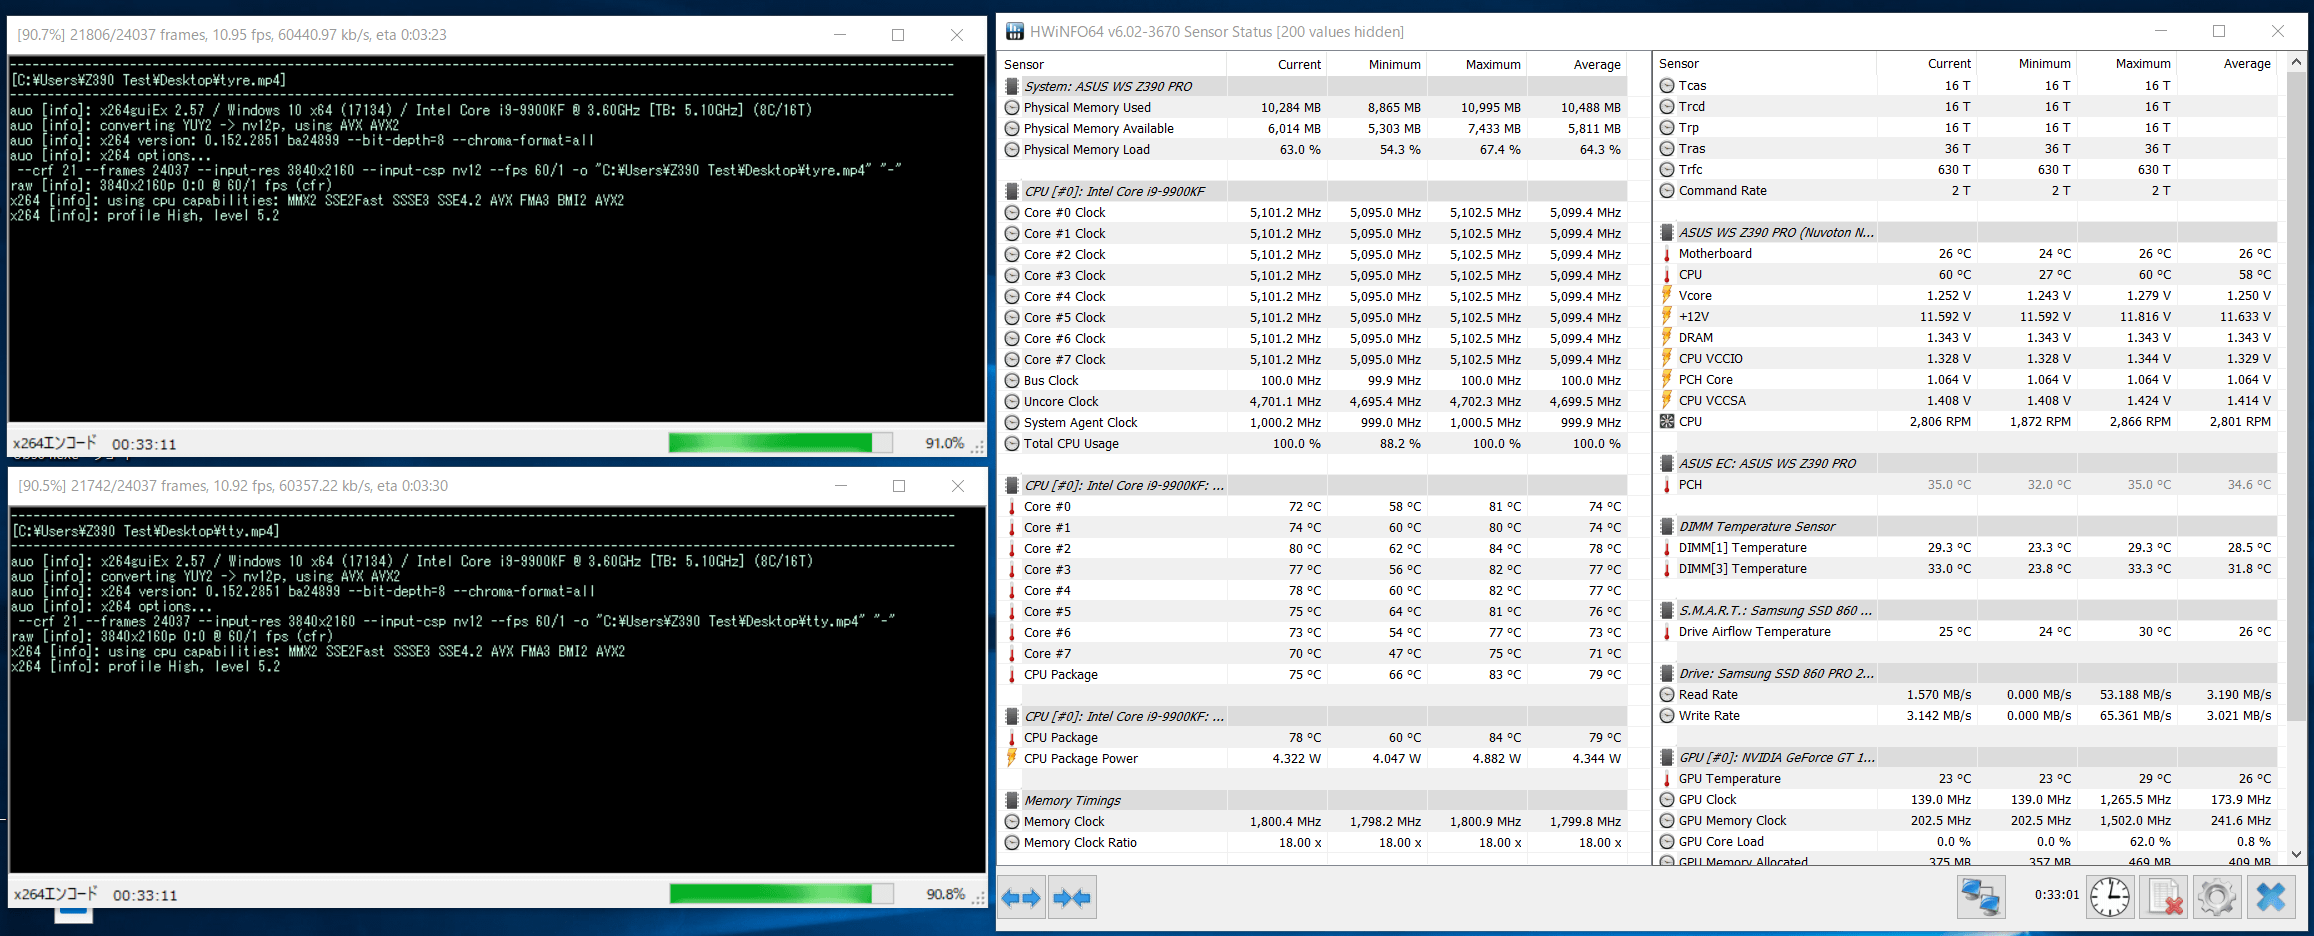Select the Core #7 temperature row

[1314, 653]
